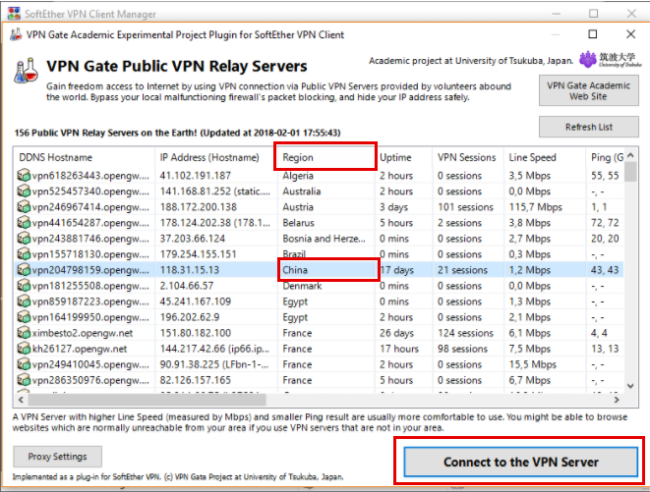This screenshot has height=492, width=650.
Task: Select the Belarus region cell
Action: click(x=298, y=223)
